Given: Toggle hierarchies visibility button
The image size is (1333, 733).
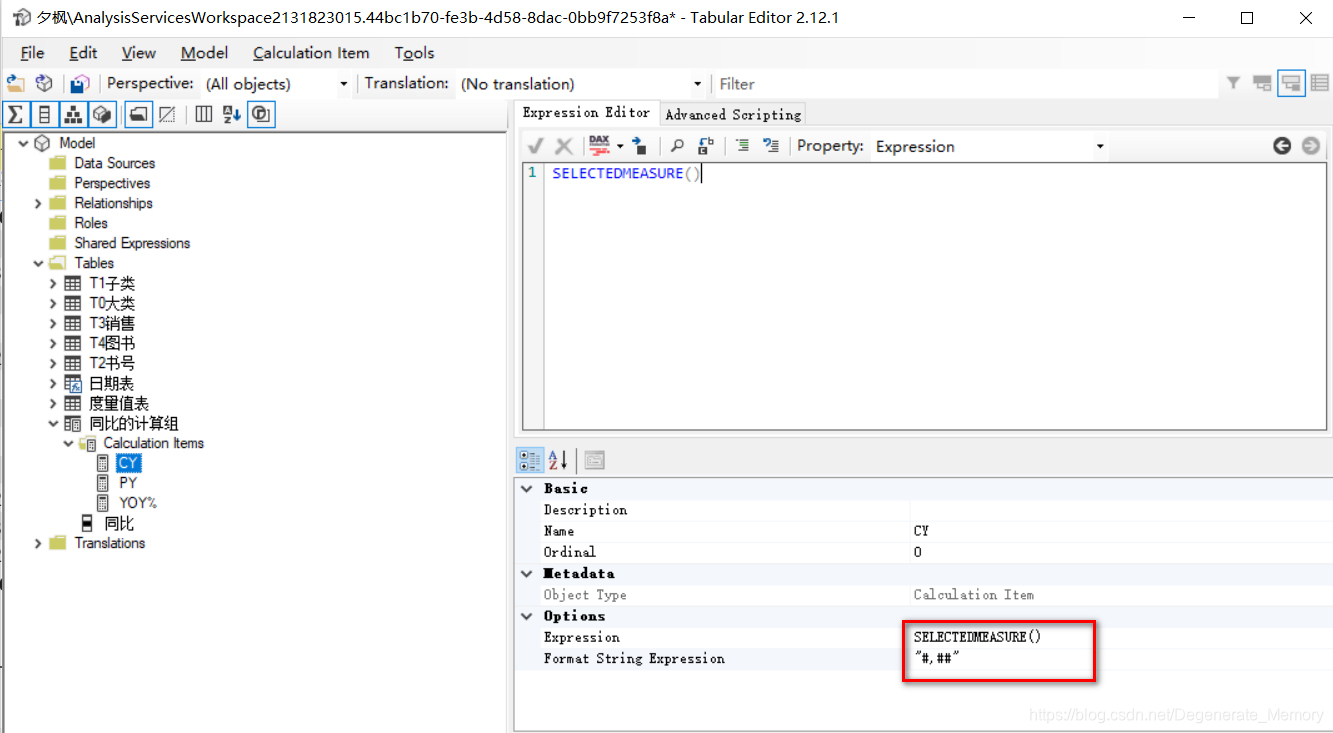Looking at the screenshot, I should (x=73, y=114).
